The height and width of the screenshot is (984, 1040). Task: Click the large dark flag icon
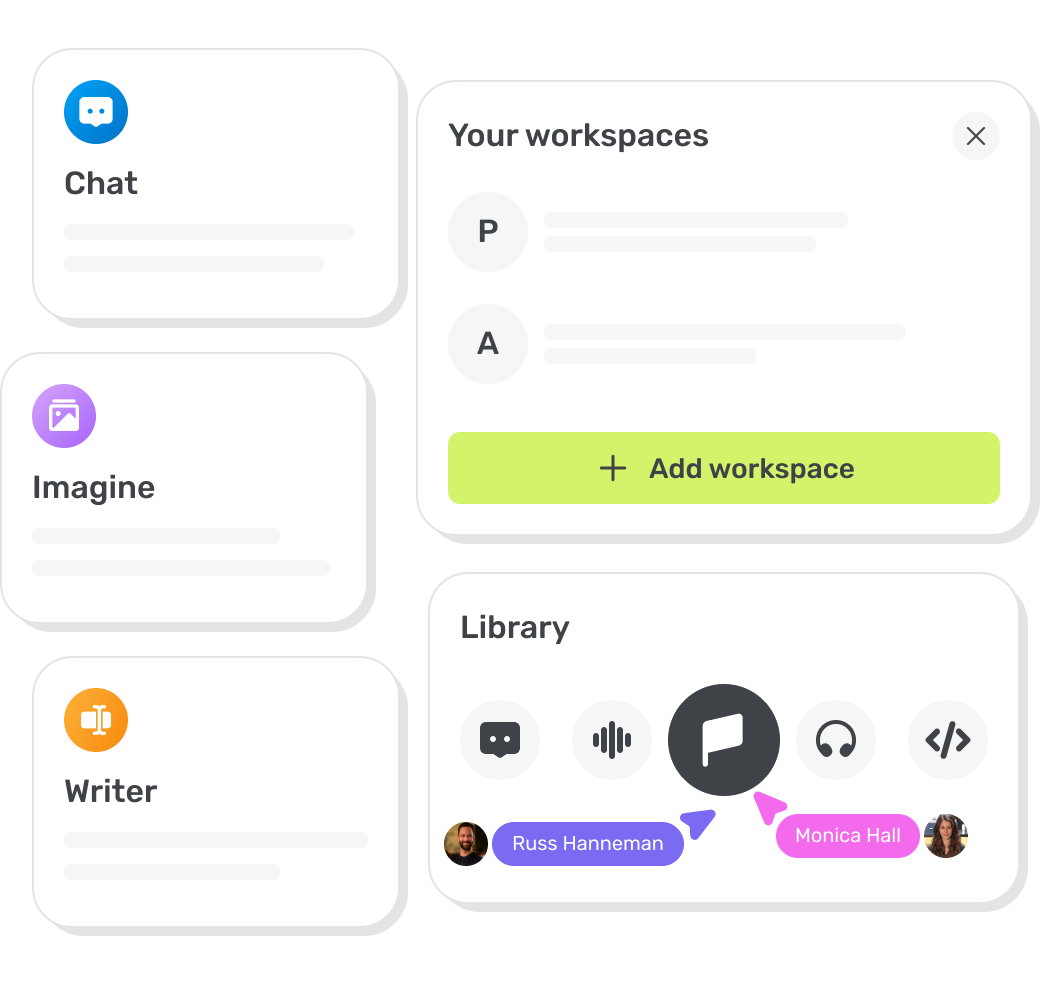point(724,740)
